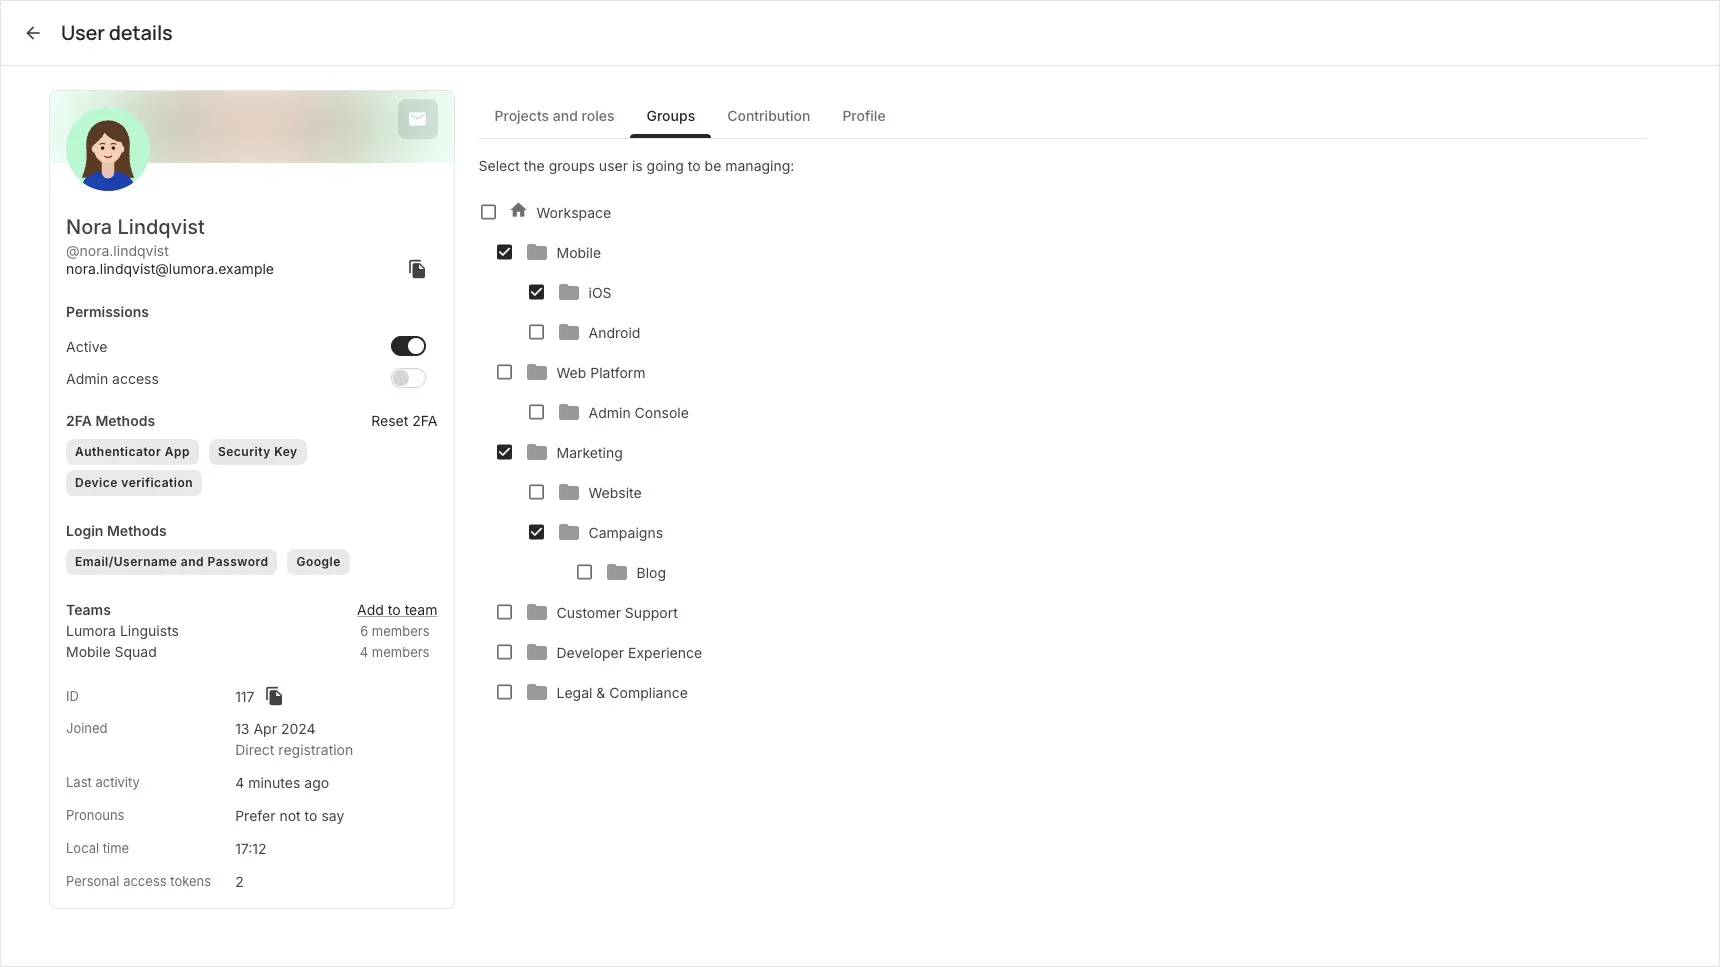Turn off the Active toggle
This screenshot has height=967, width=1720.
[x=408, y=346]
